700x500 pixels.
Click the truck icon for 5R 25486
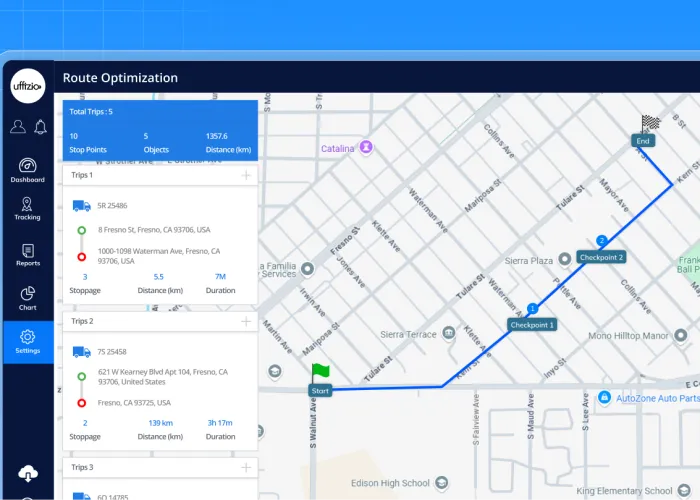[82, 206]
